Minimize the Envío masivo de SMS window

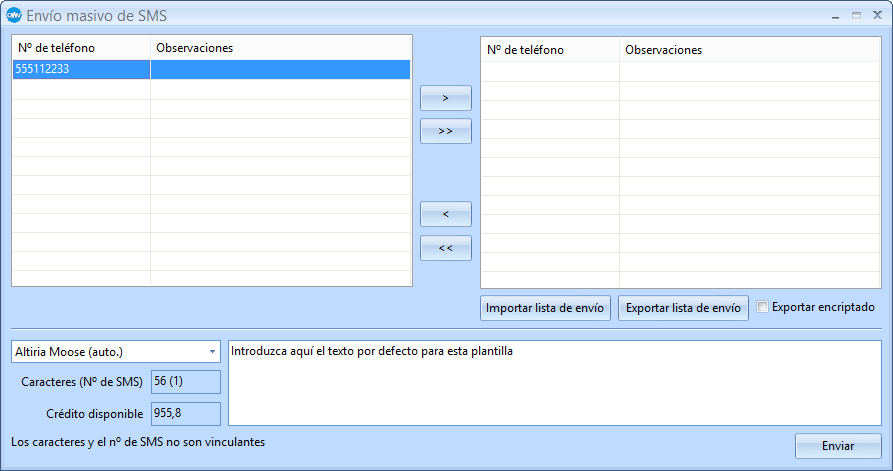pyautogui.click(x=835, y=15)
